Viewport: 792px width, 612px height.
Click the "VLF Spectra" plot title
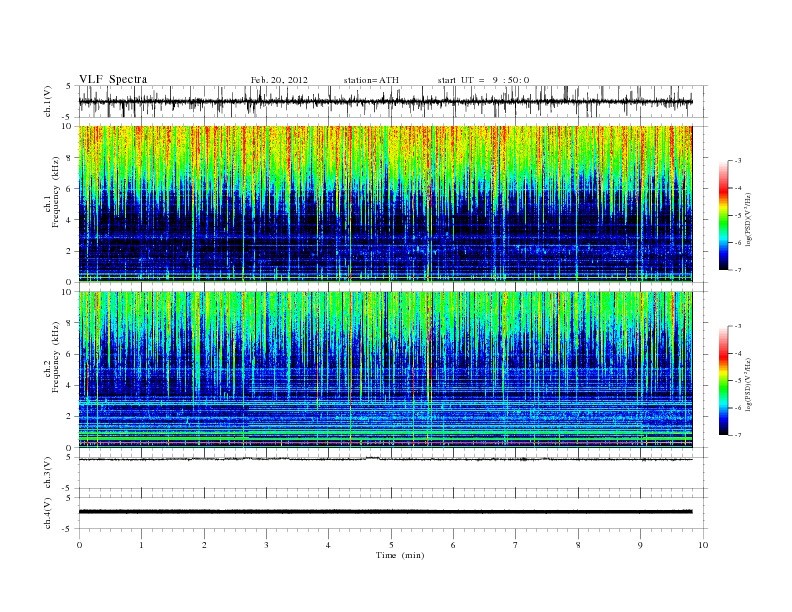[x=113, y=79]
